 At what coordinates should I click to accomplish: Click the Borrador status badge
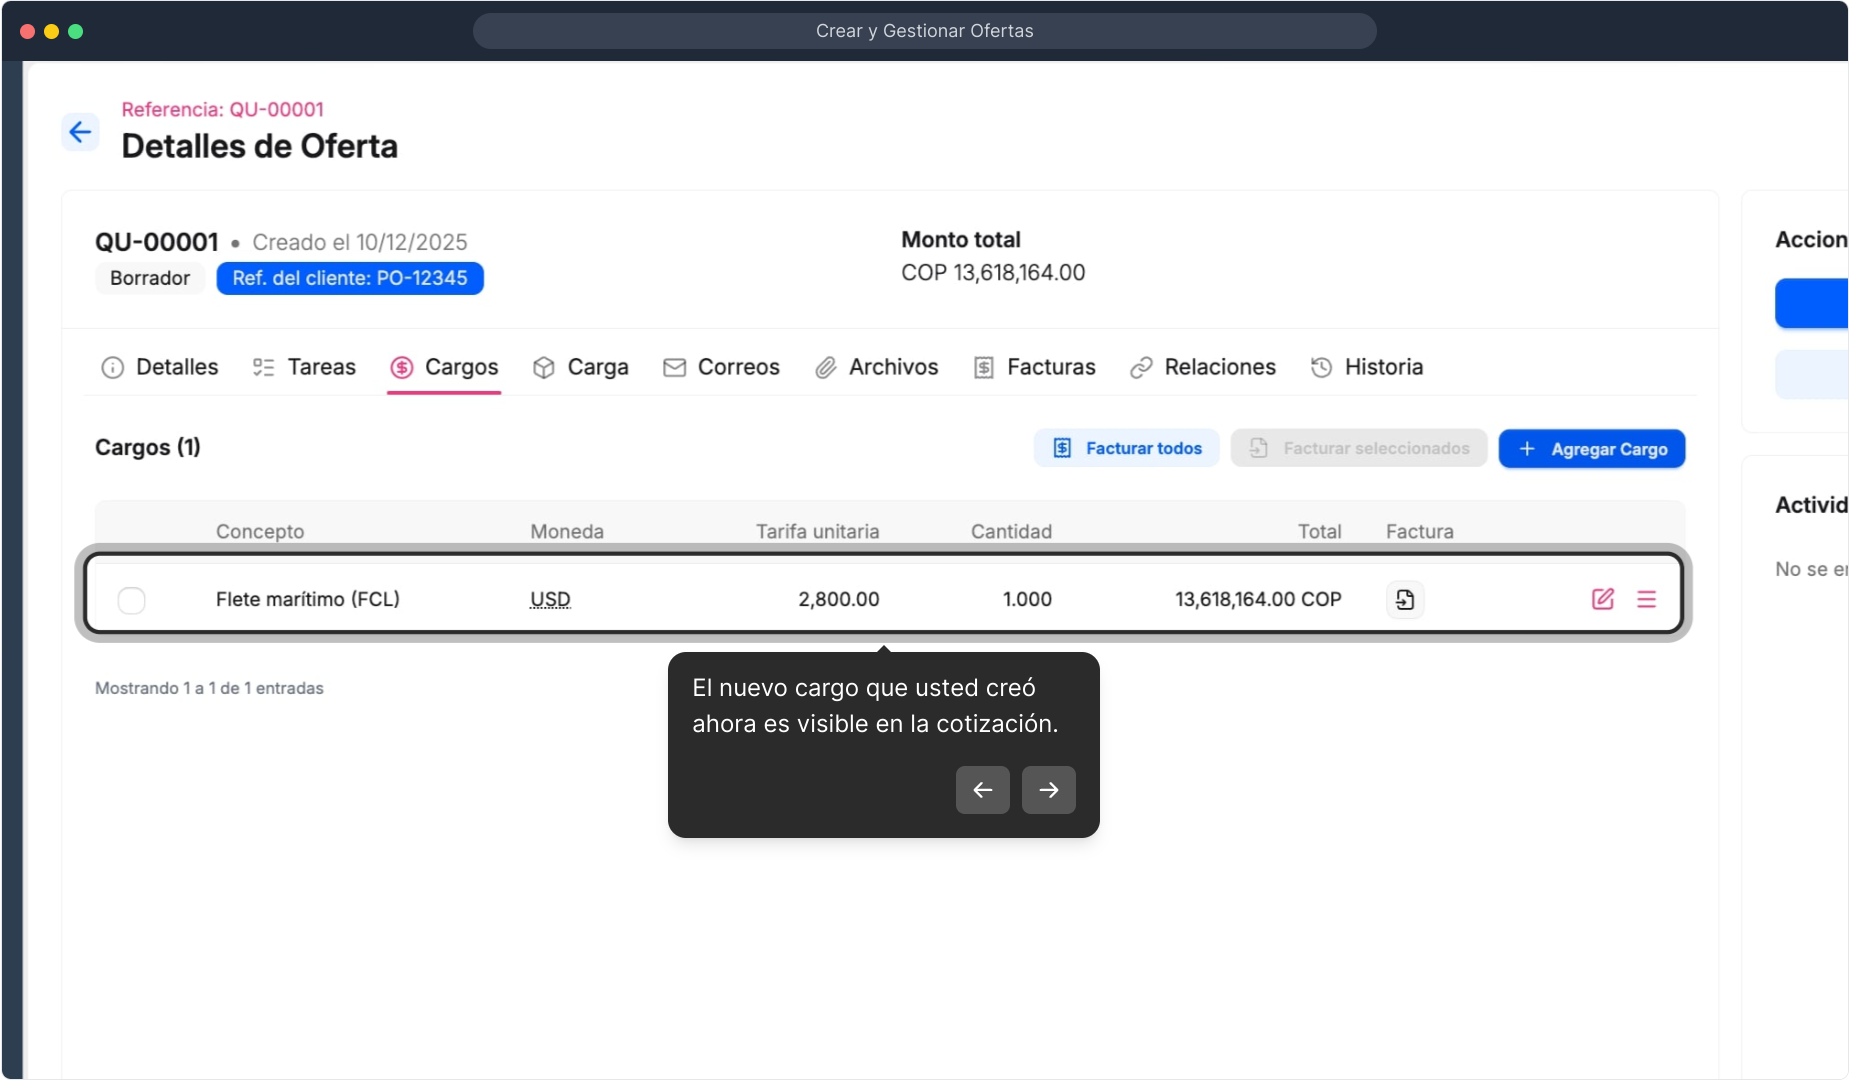[x=150, y=278]
